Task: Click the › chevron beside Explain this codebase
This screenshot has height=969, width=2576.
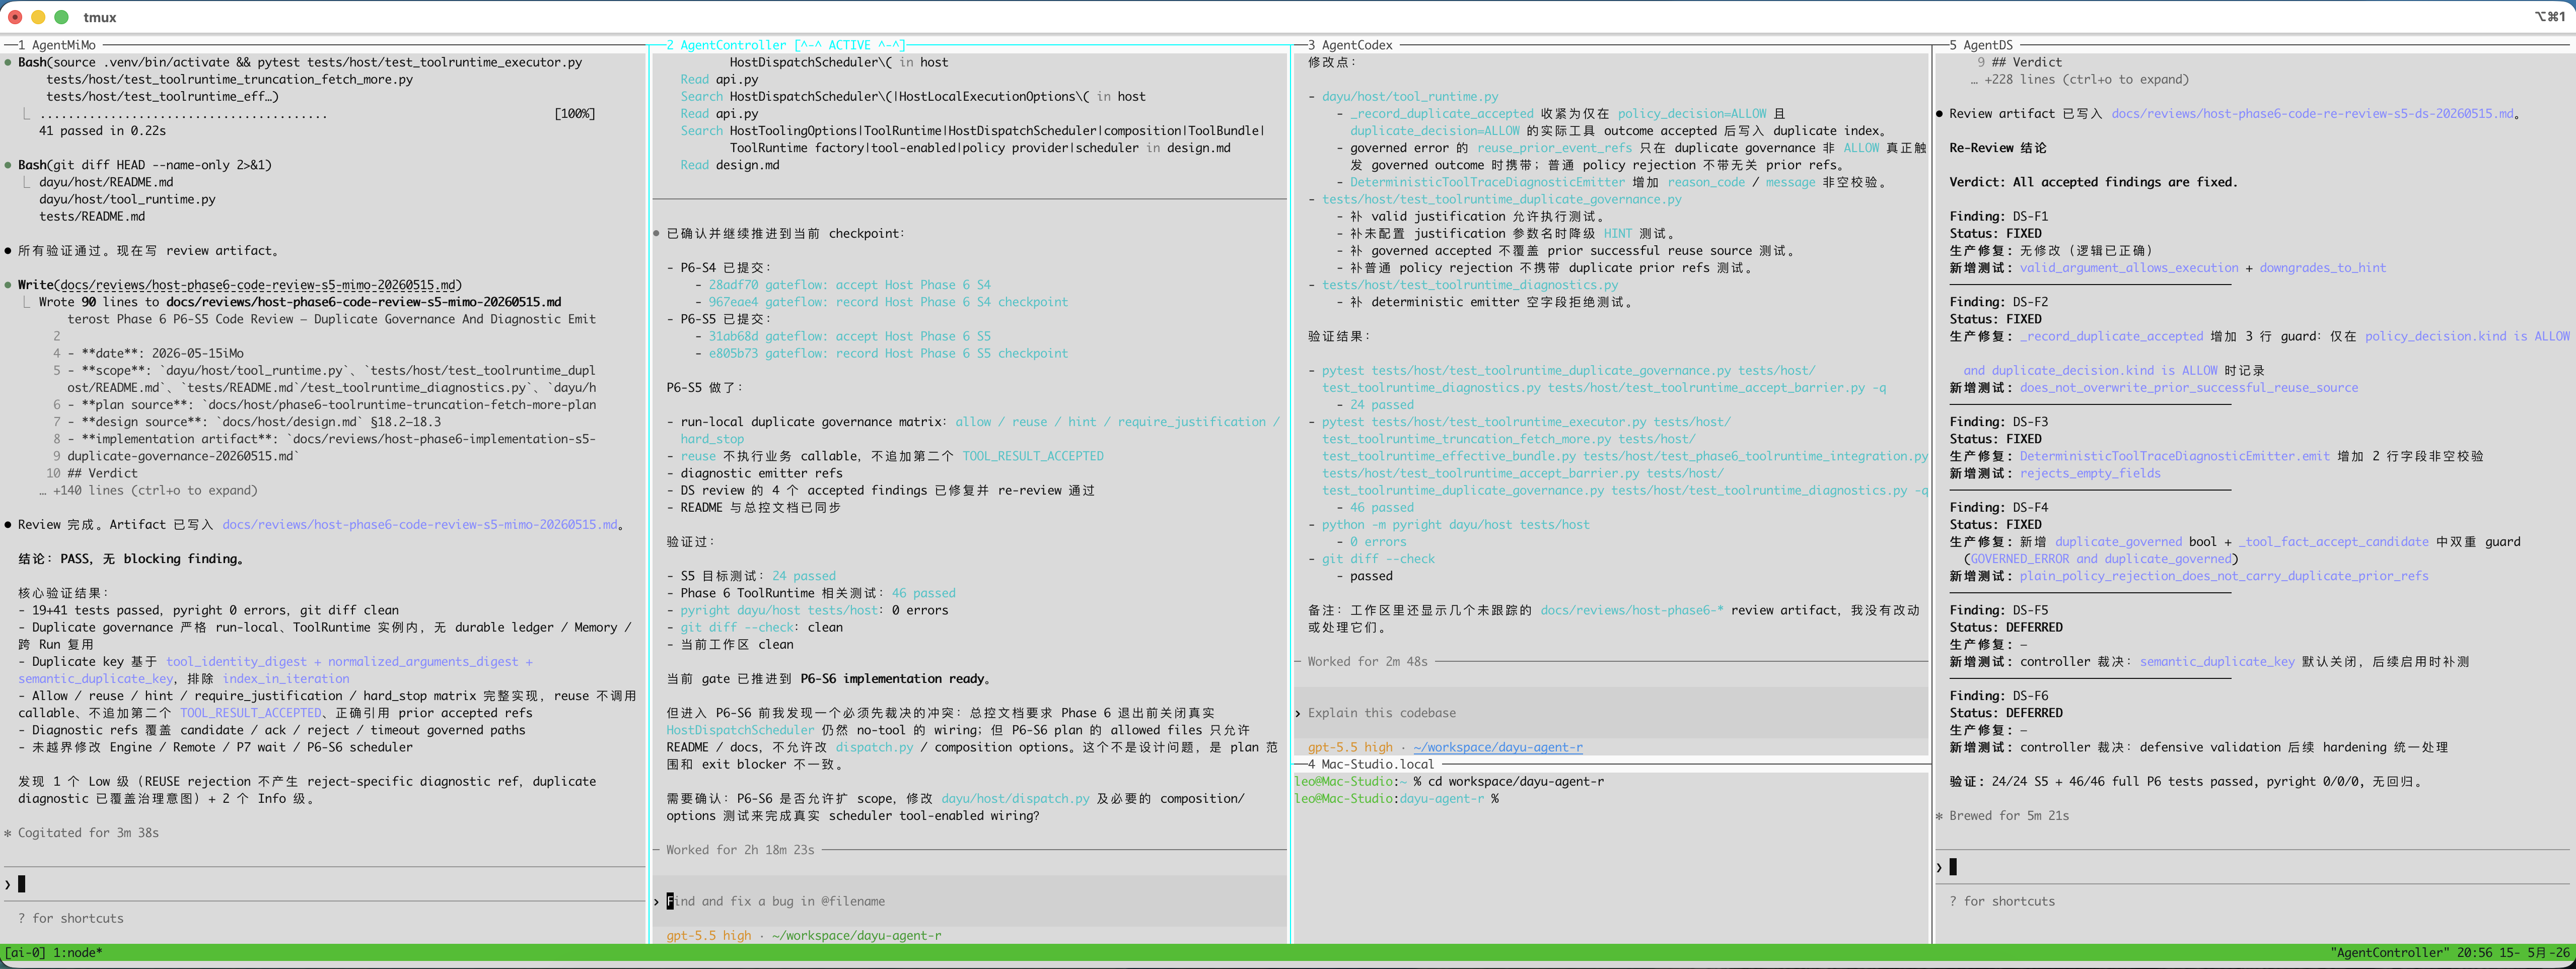Action: (x=1298, y=713)
